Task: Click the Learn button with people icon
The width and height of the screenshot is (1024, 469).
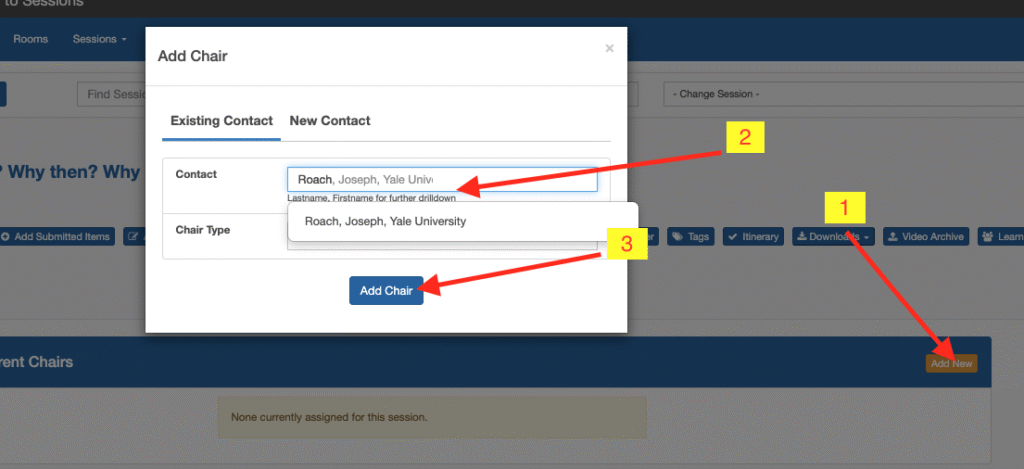Action: [x=1002, y=237]
